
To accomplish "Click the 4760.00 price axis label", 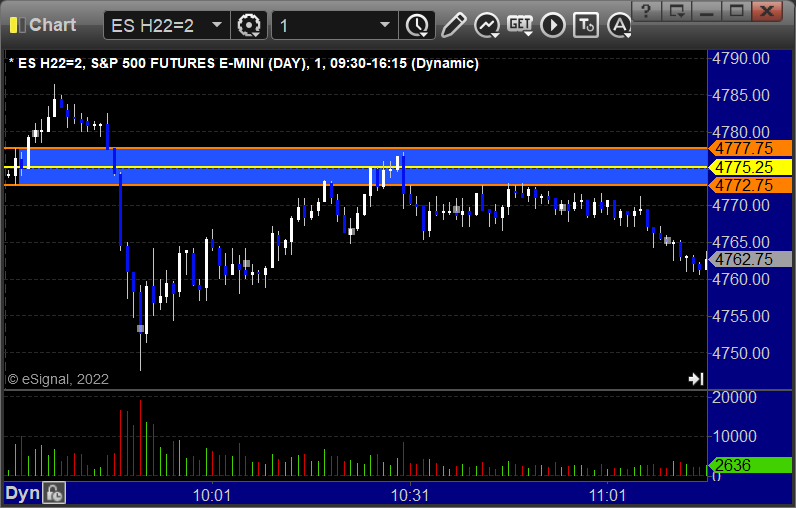I will pos(741,279).
